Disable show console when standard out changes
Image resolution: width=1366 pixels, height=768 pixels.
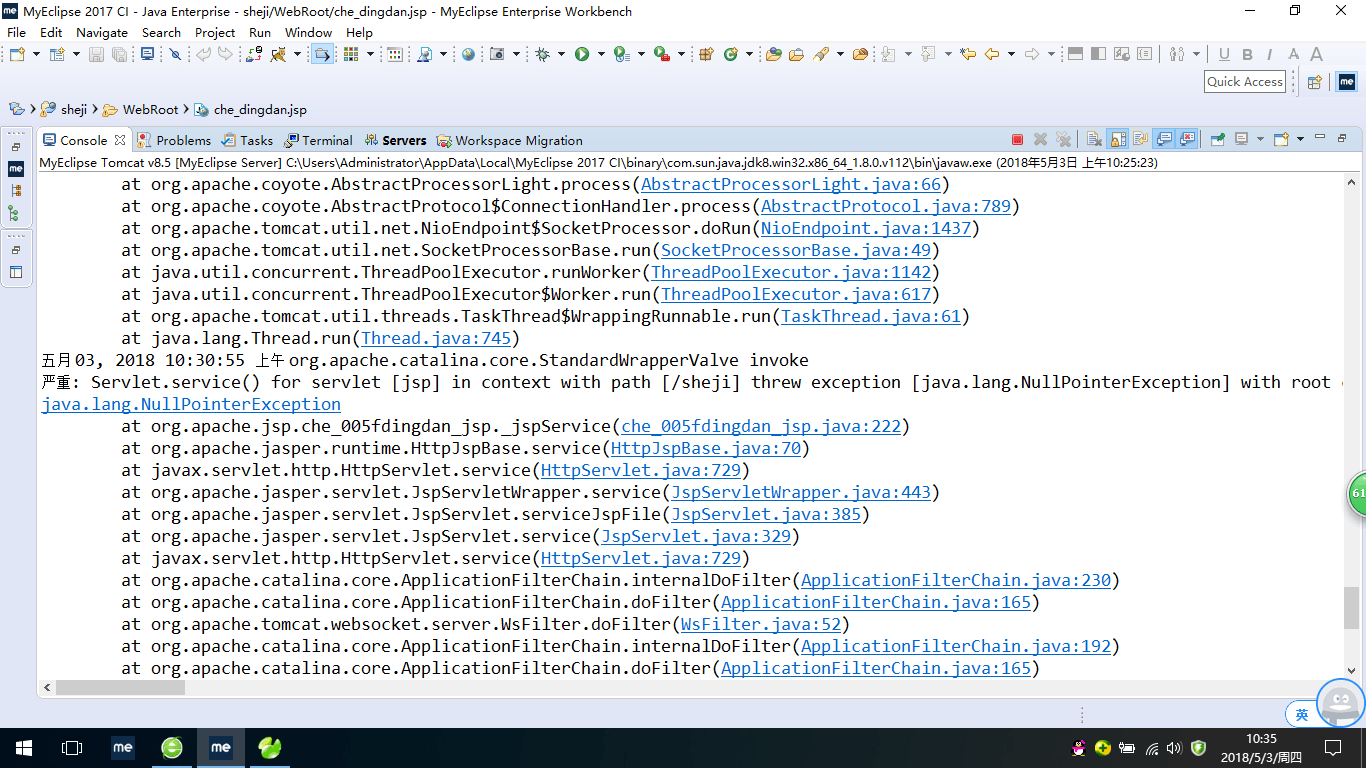[x=1164, y=140]
